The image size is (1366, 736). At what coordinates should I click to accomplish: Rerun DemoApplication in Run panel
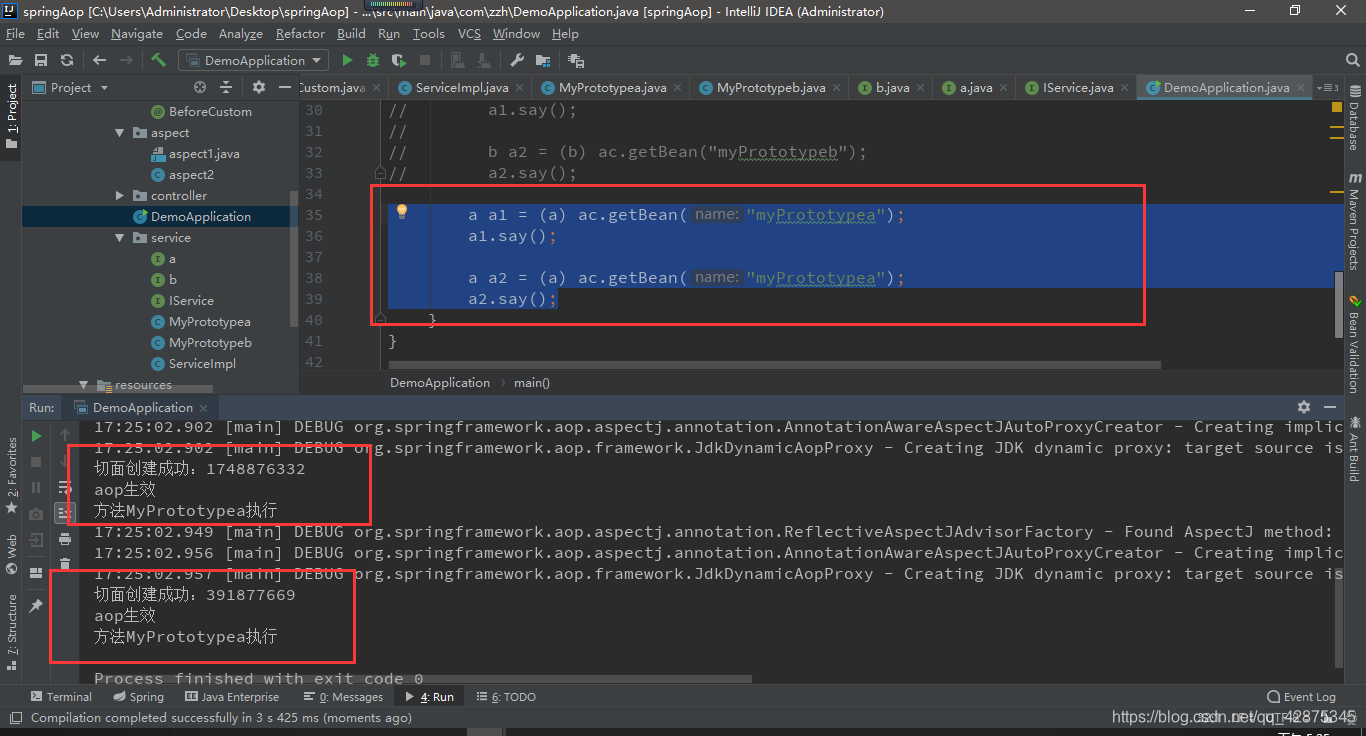click(x=37, y=436)
